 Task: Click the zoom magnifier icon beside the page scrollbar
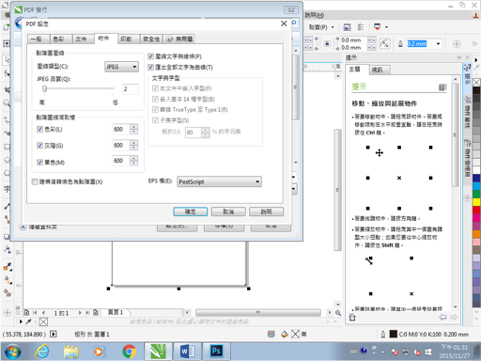pyautogui.click(x=338, y=313)
